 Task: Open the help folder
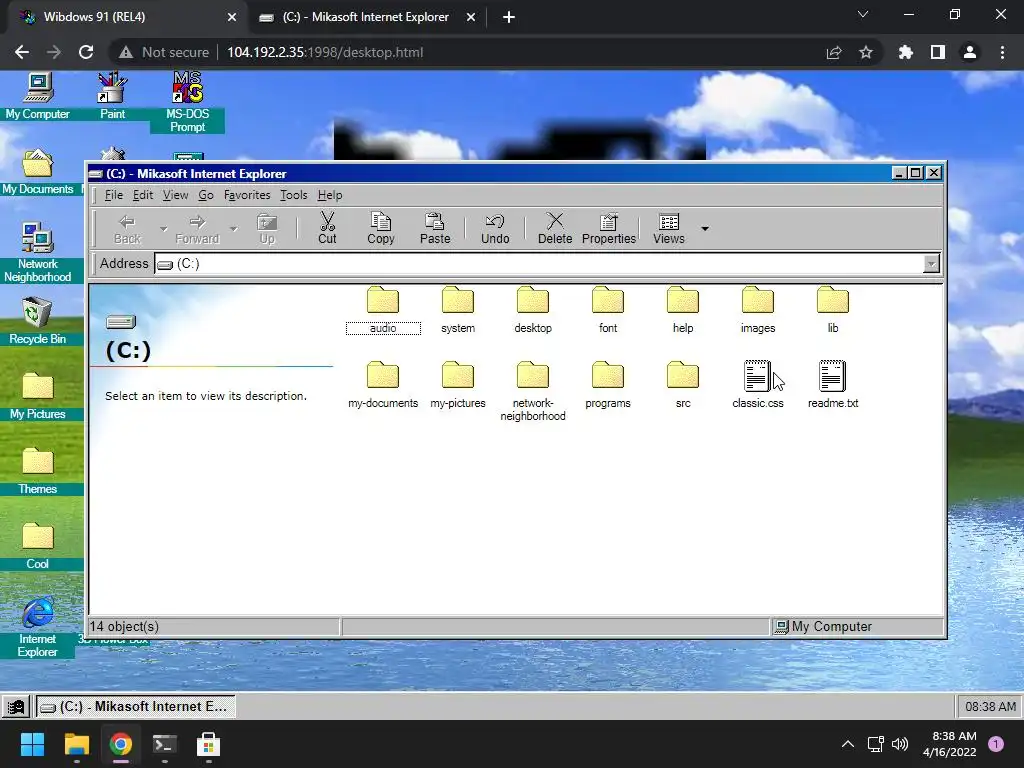683,310
